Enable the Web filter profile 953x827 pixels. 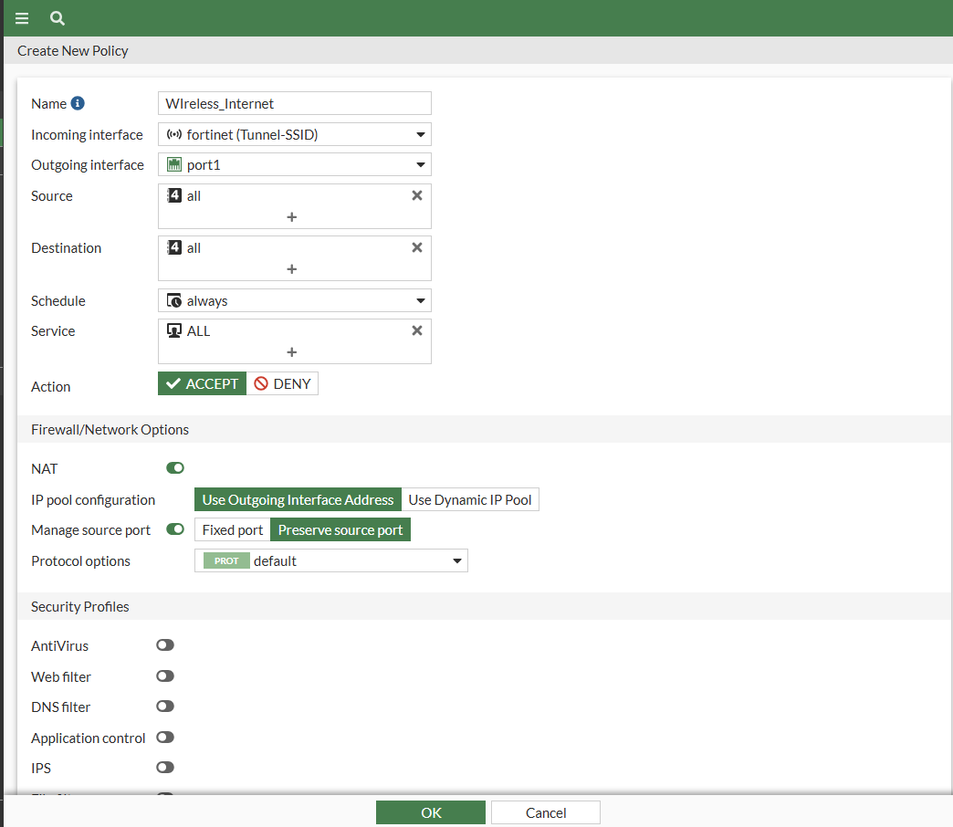[x=165, y=676]
